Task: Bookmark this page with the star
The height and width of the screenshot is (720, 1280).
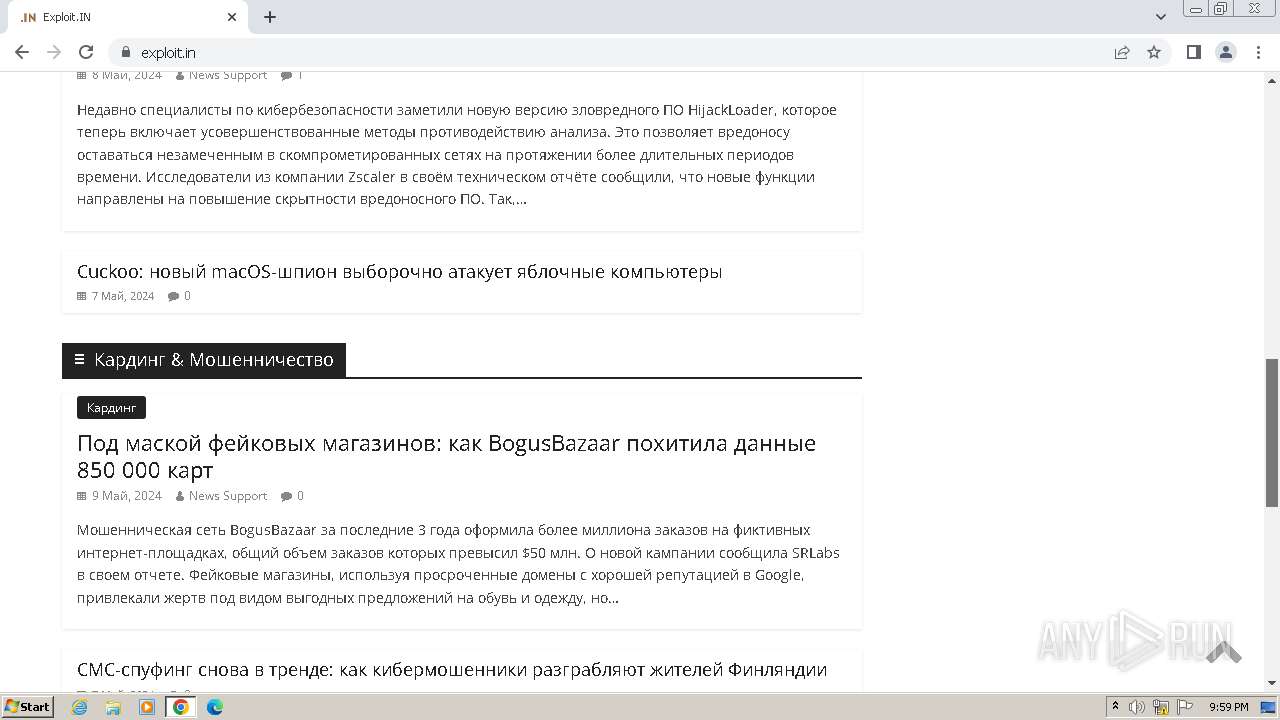Action: point(1154,52)
